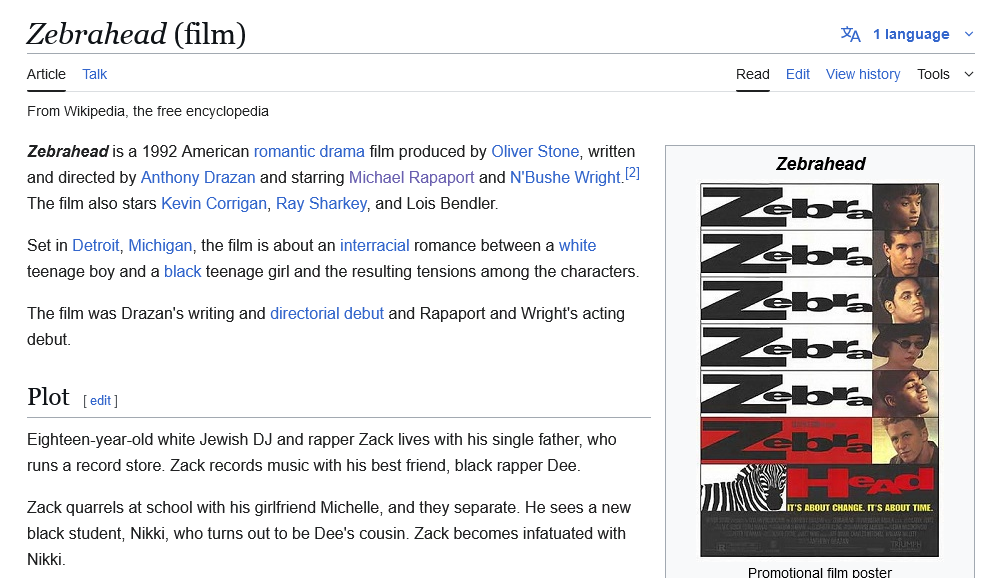Click 'From Wikipedia, the free encyclopedia' text
This screenshot has height=578, width=987.
click(148, 111)
